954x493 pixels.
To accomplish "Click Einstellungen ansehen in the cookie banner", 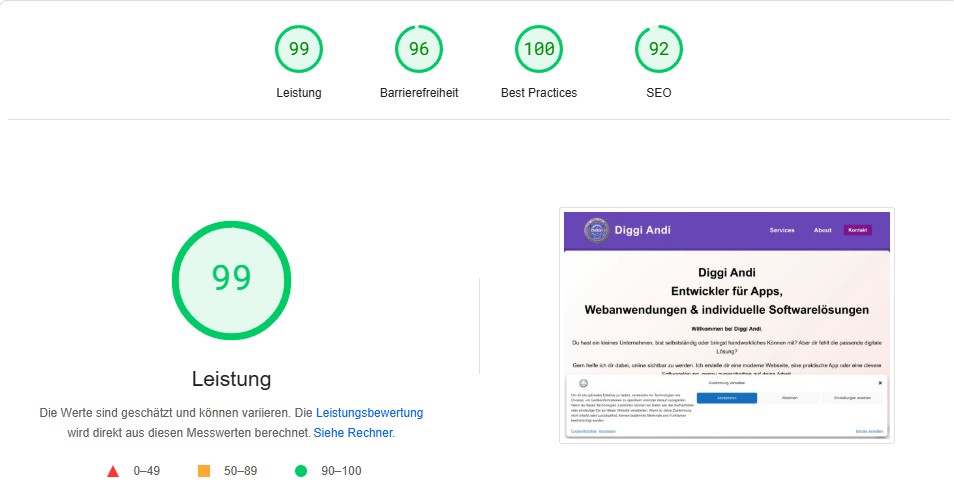I will 853,398.
